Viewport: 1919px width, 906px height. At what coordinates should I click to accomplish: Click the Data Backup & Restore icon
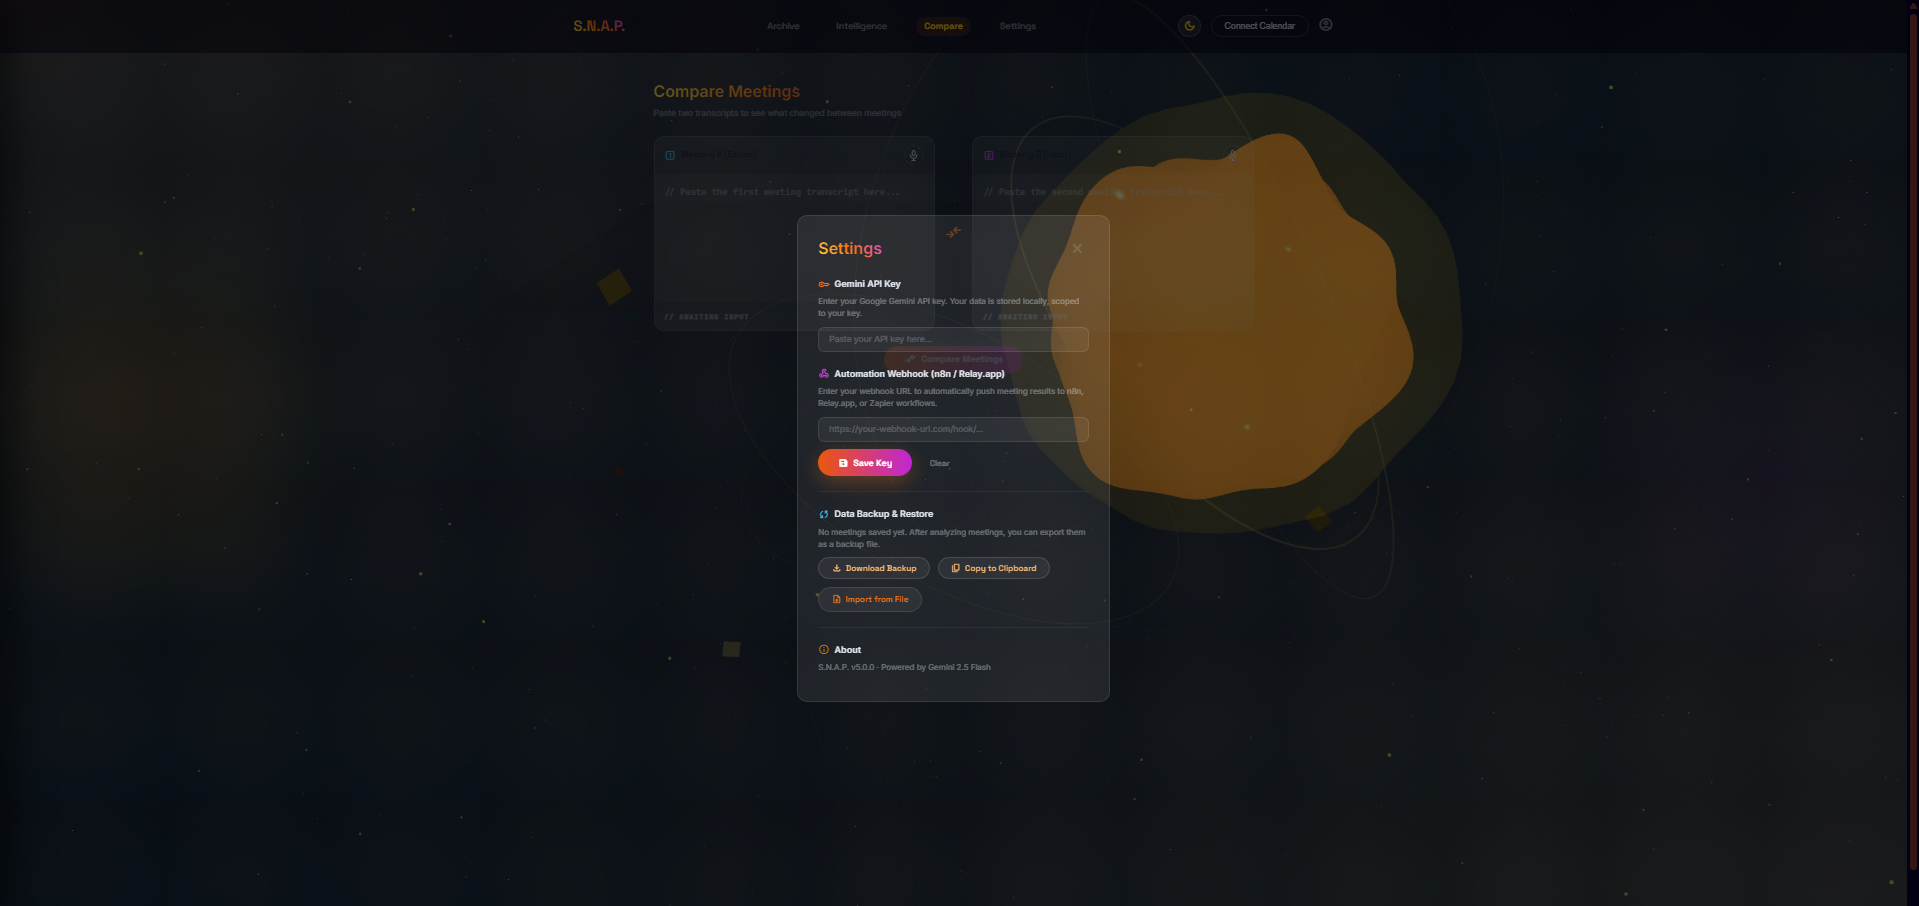(824, 514)
